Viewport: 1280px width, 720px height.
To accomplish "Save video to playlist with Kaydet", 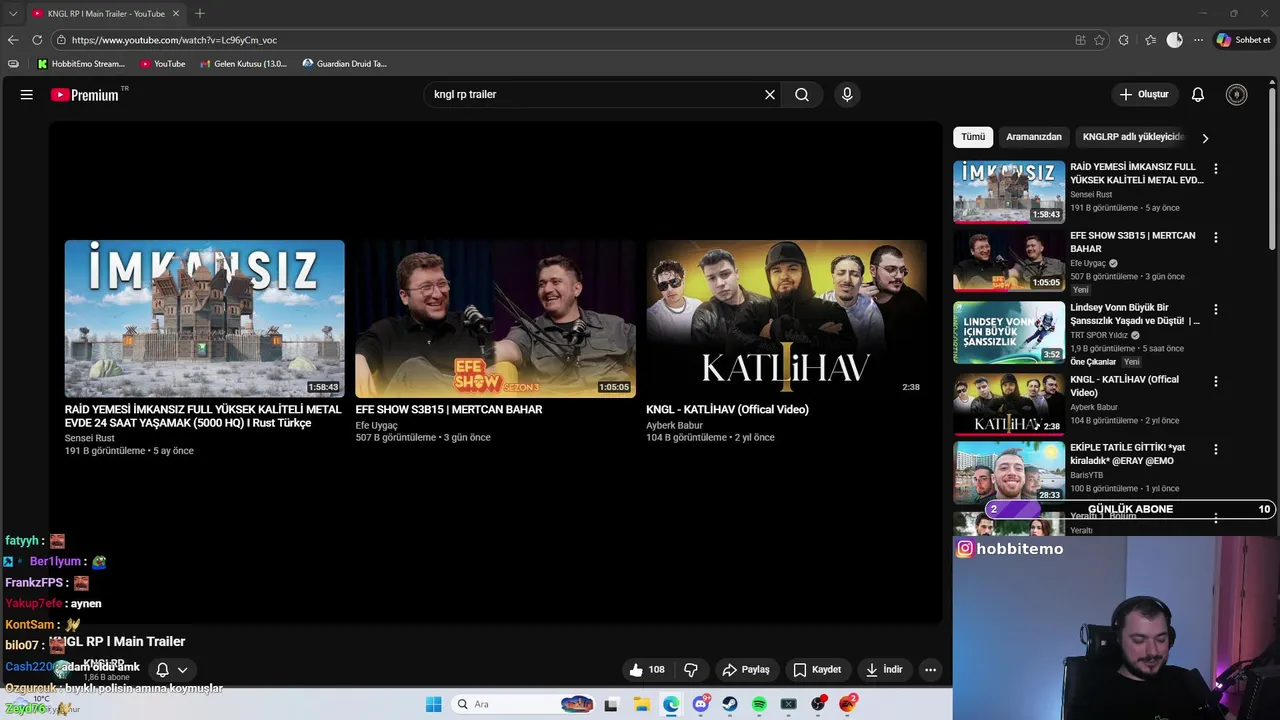I will pos(817,670).
